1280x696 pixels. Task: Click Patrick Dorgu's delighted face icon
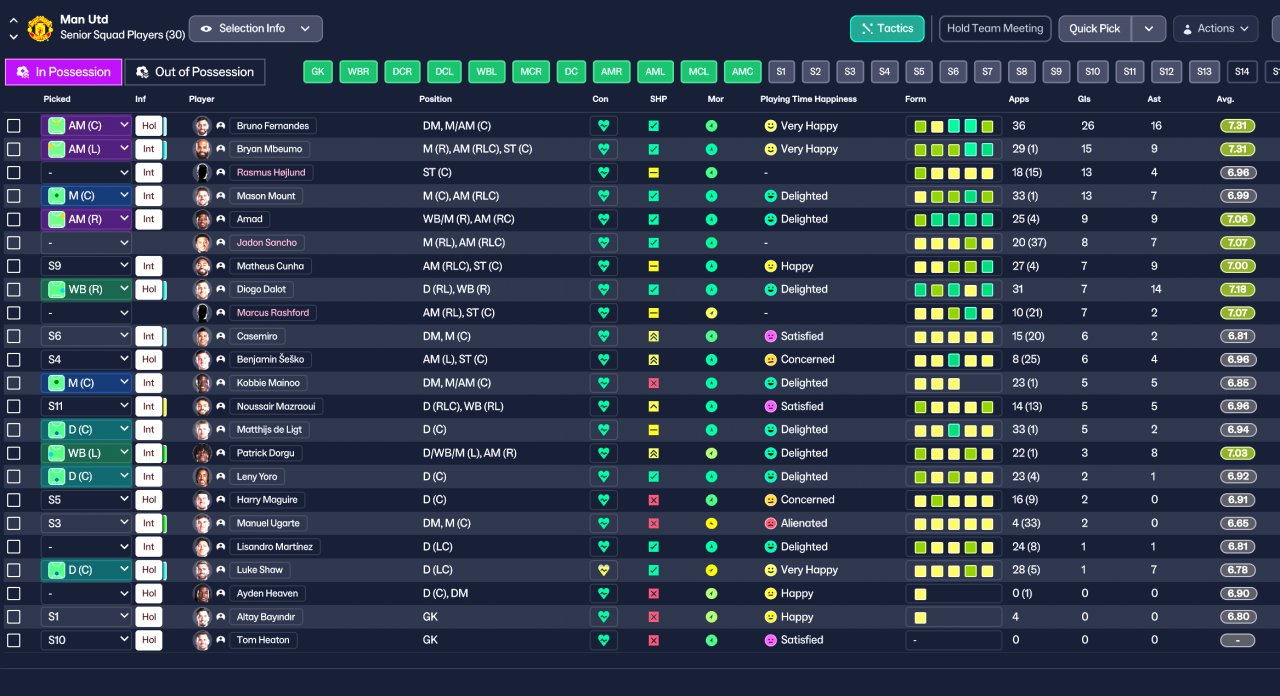770,453
